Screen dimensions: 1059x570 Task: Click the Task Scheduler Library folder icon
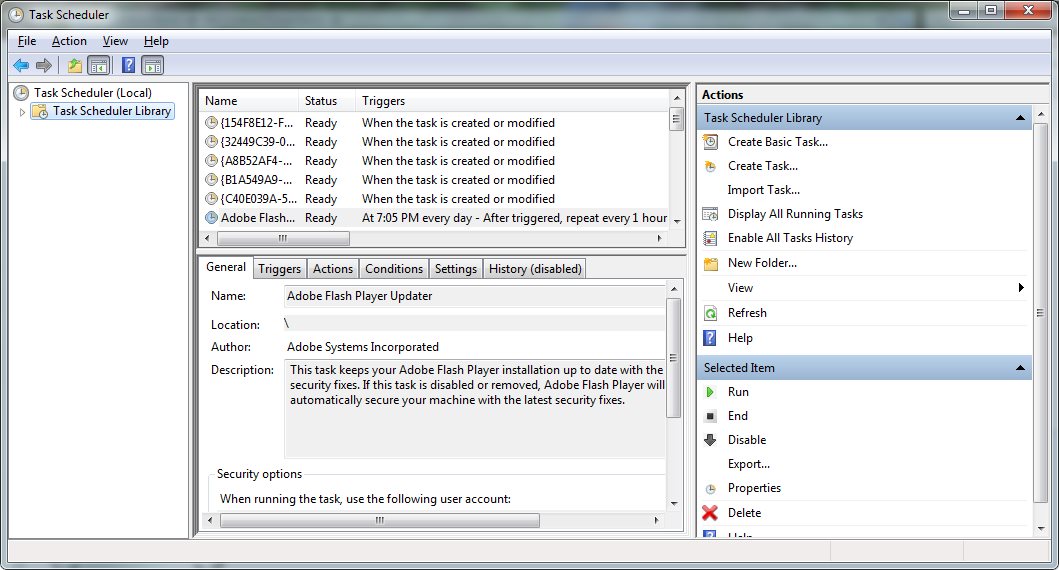tap(41, 111)
